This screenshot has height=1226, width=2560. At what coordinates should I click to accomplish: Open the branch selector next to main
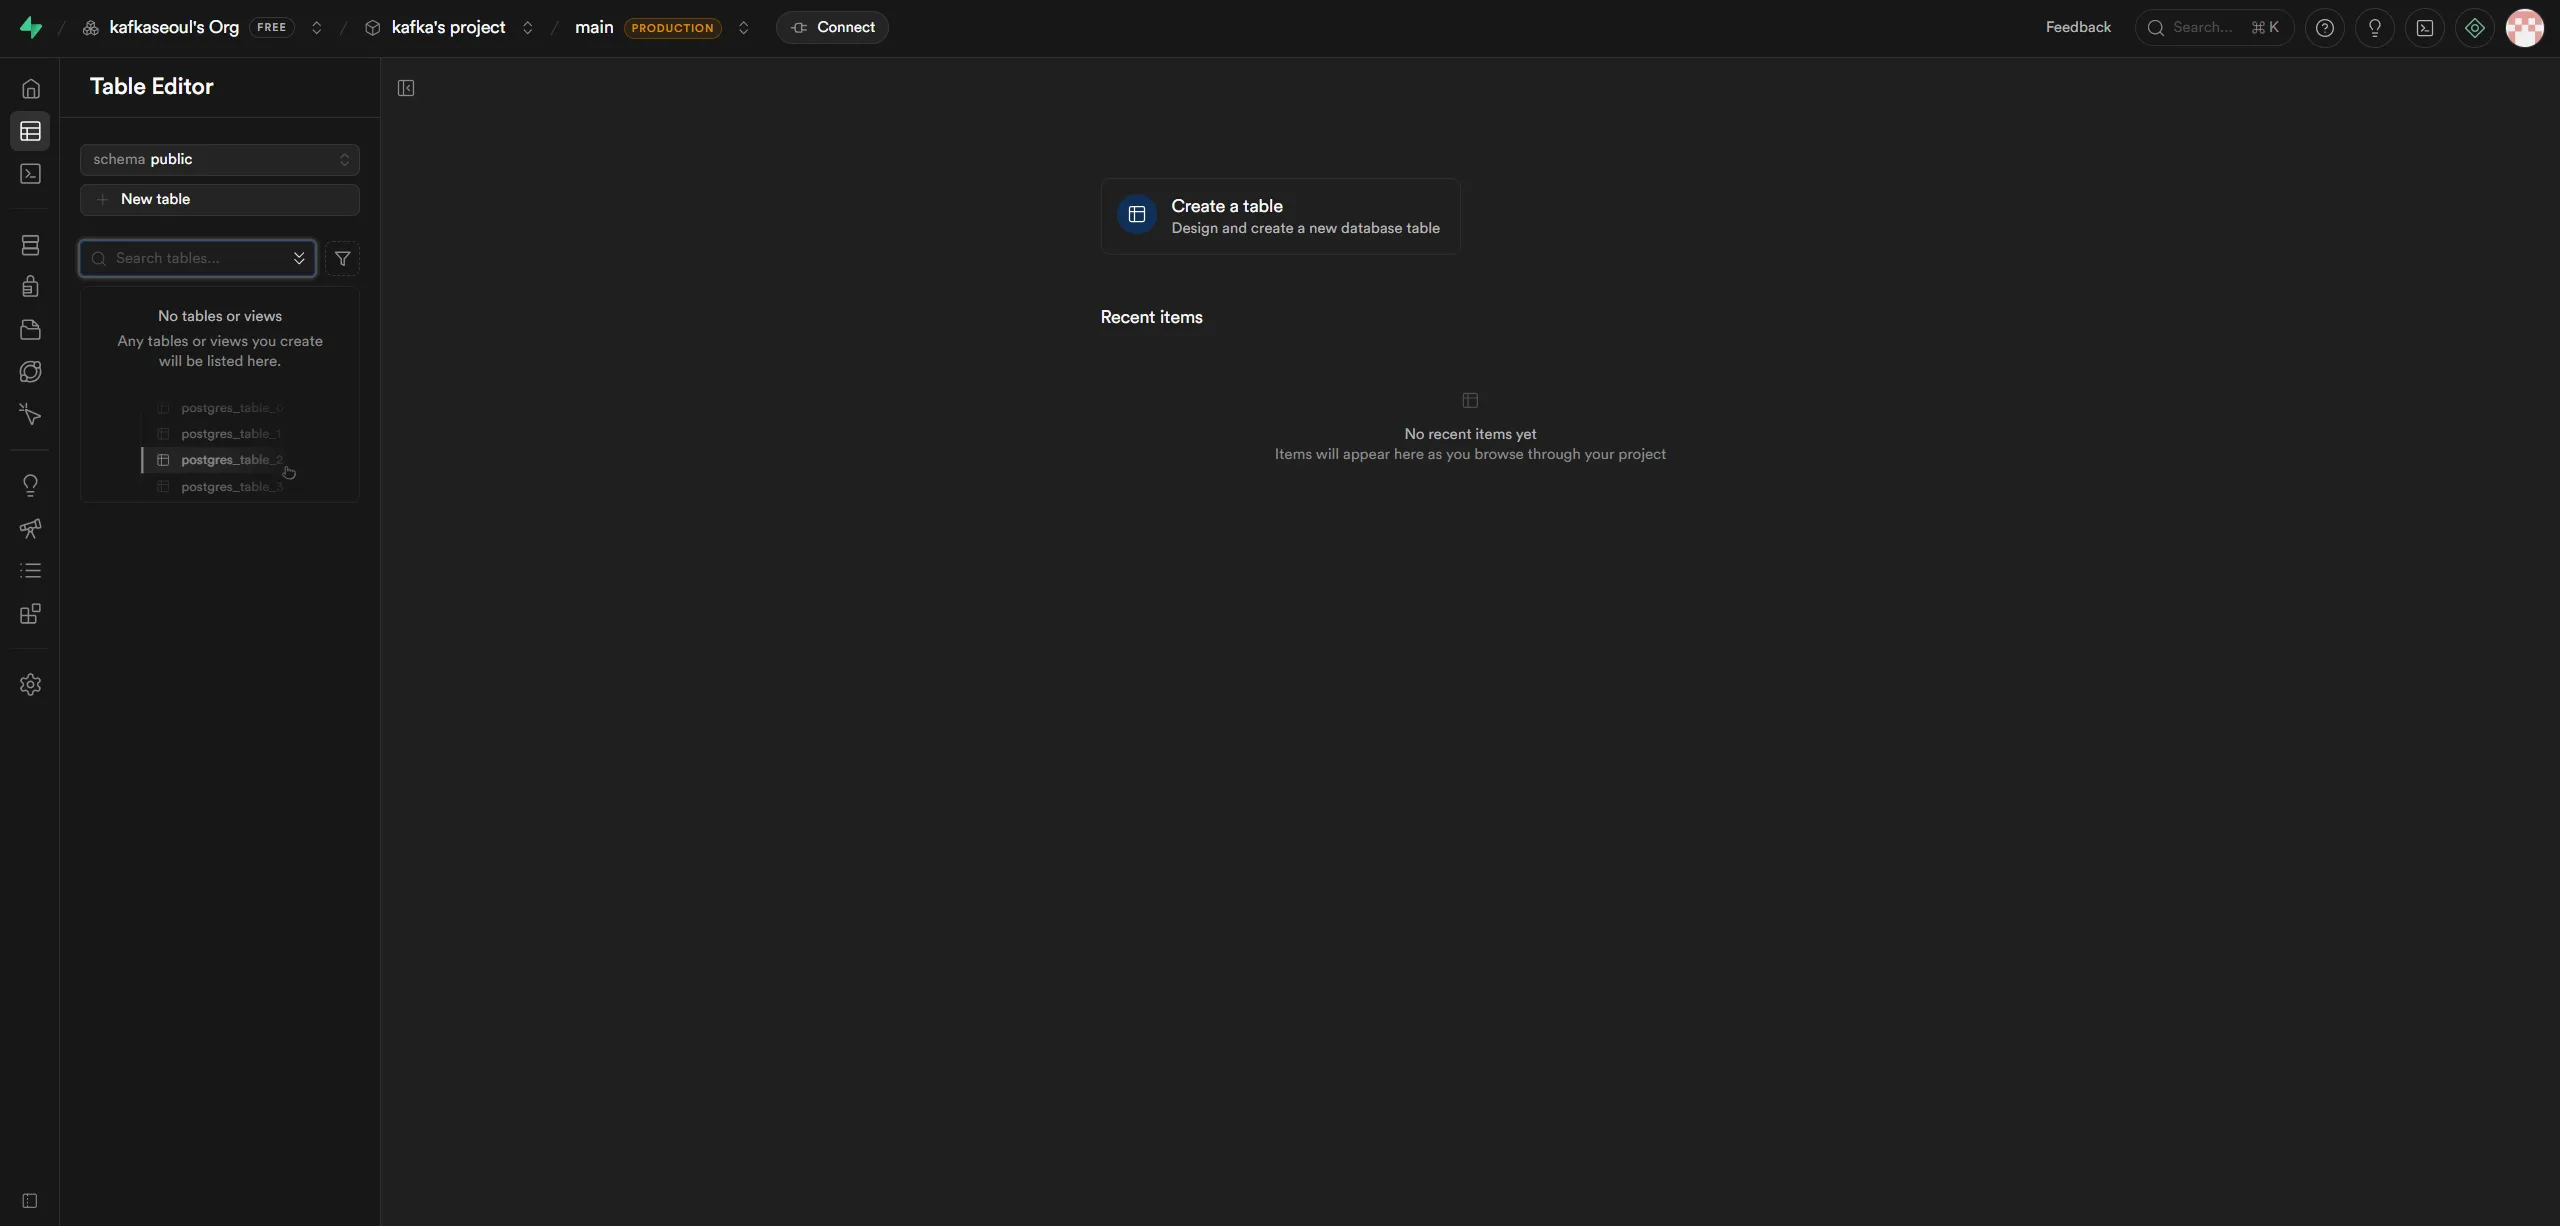point(743,27)
